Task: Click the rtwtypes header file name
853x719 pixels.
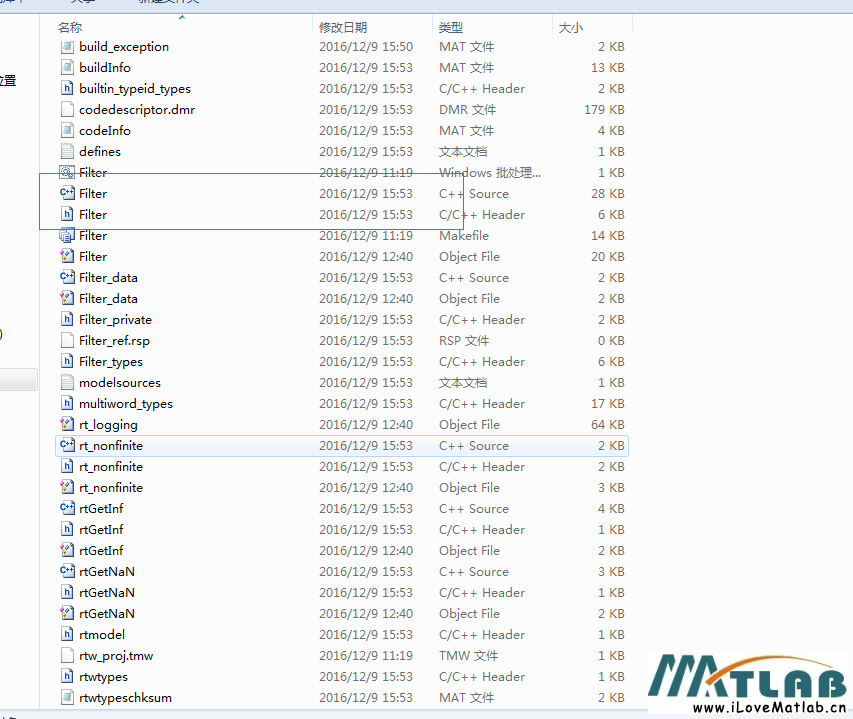Action: [x=103, y=677]
